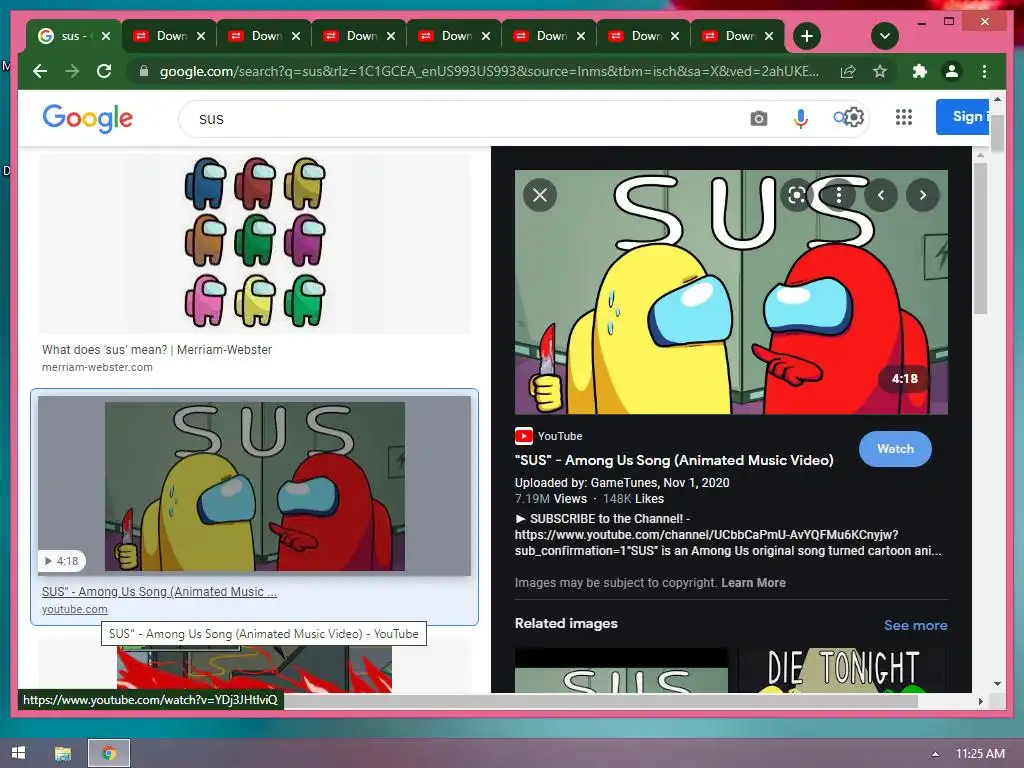This screenshot has height=768, width=1024.
Task: Click the Google logo
Action: coord(88,118)
